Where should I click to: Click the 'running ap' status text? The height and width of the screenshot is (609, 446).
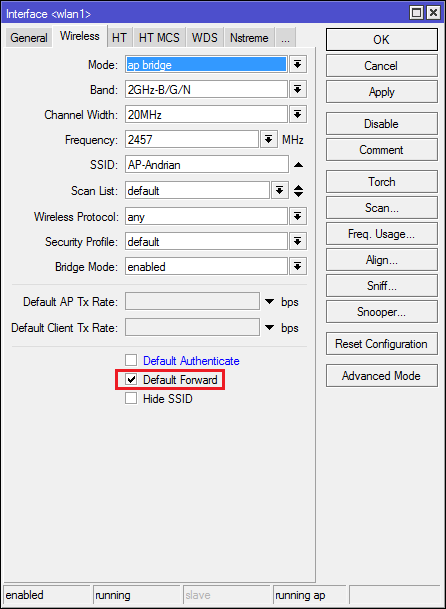pyautogui.click(x=300, y=595)
